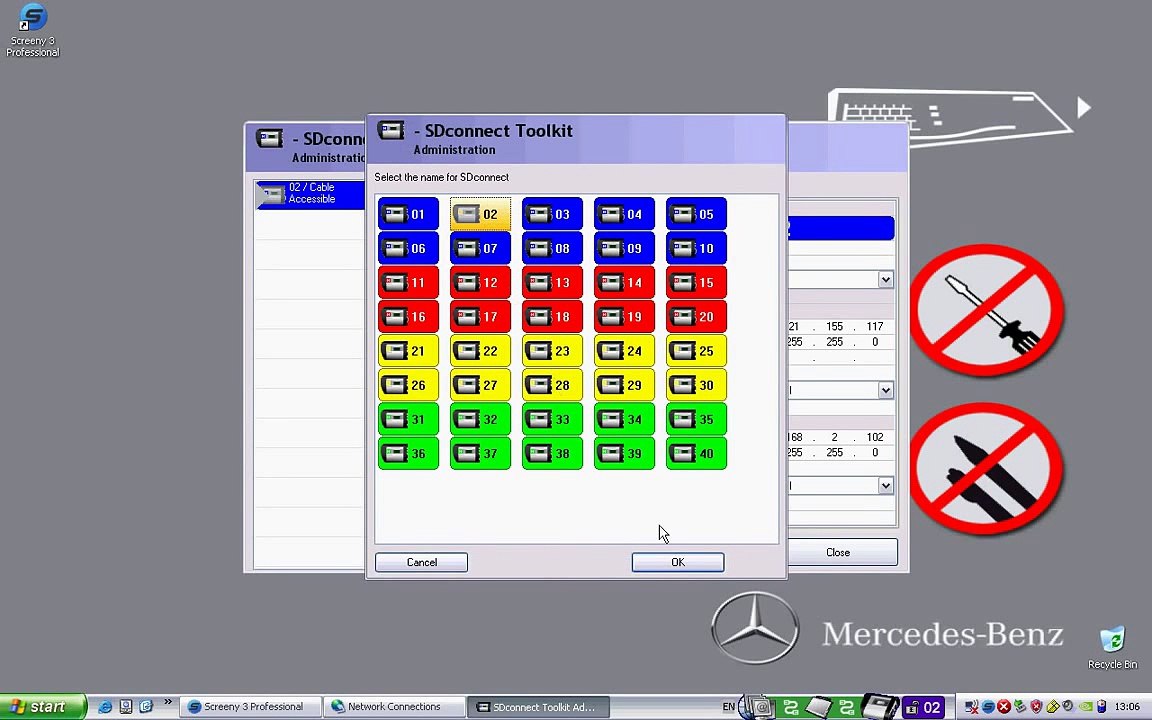Pick yellow SDconnect name 30

point(696,385)
